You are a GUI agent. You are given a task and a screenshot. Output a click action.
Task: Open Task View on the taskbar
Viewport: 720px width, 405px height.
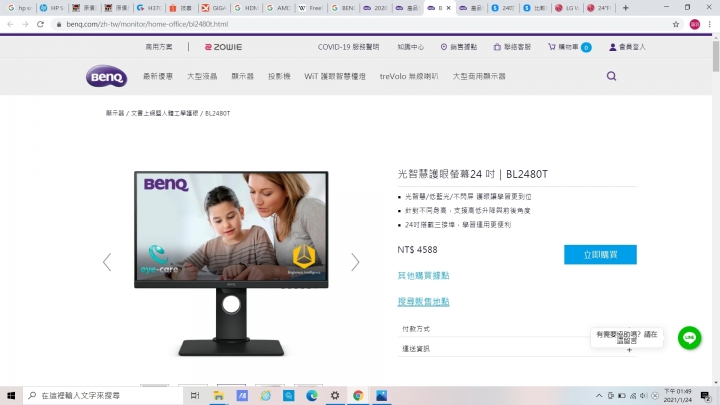point(195,395)
